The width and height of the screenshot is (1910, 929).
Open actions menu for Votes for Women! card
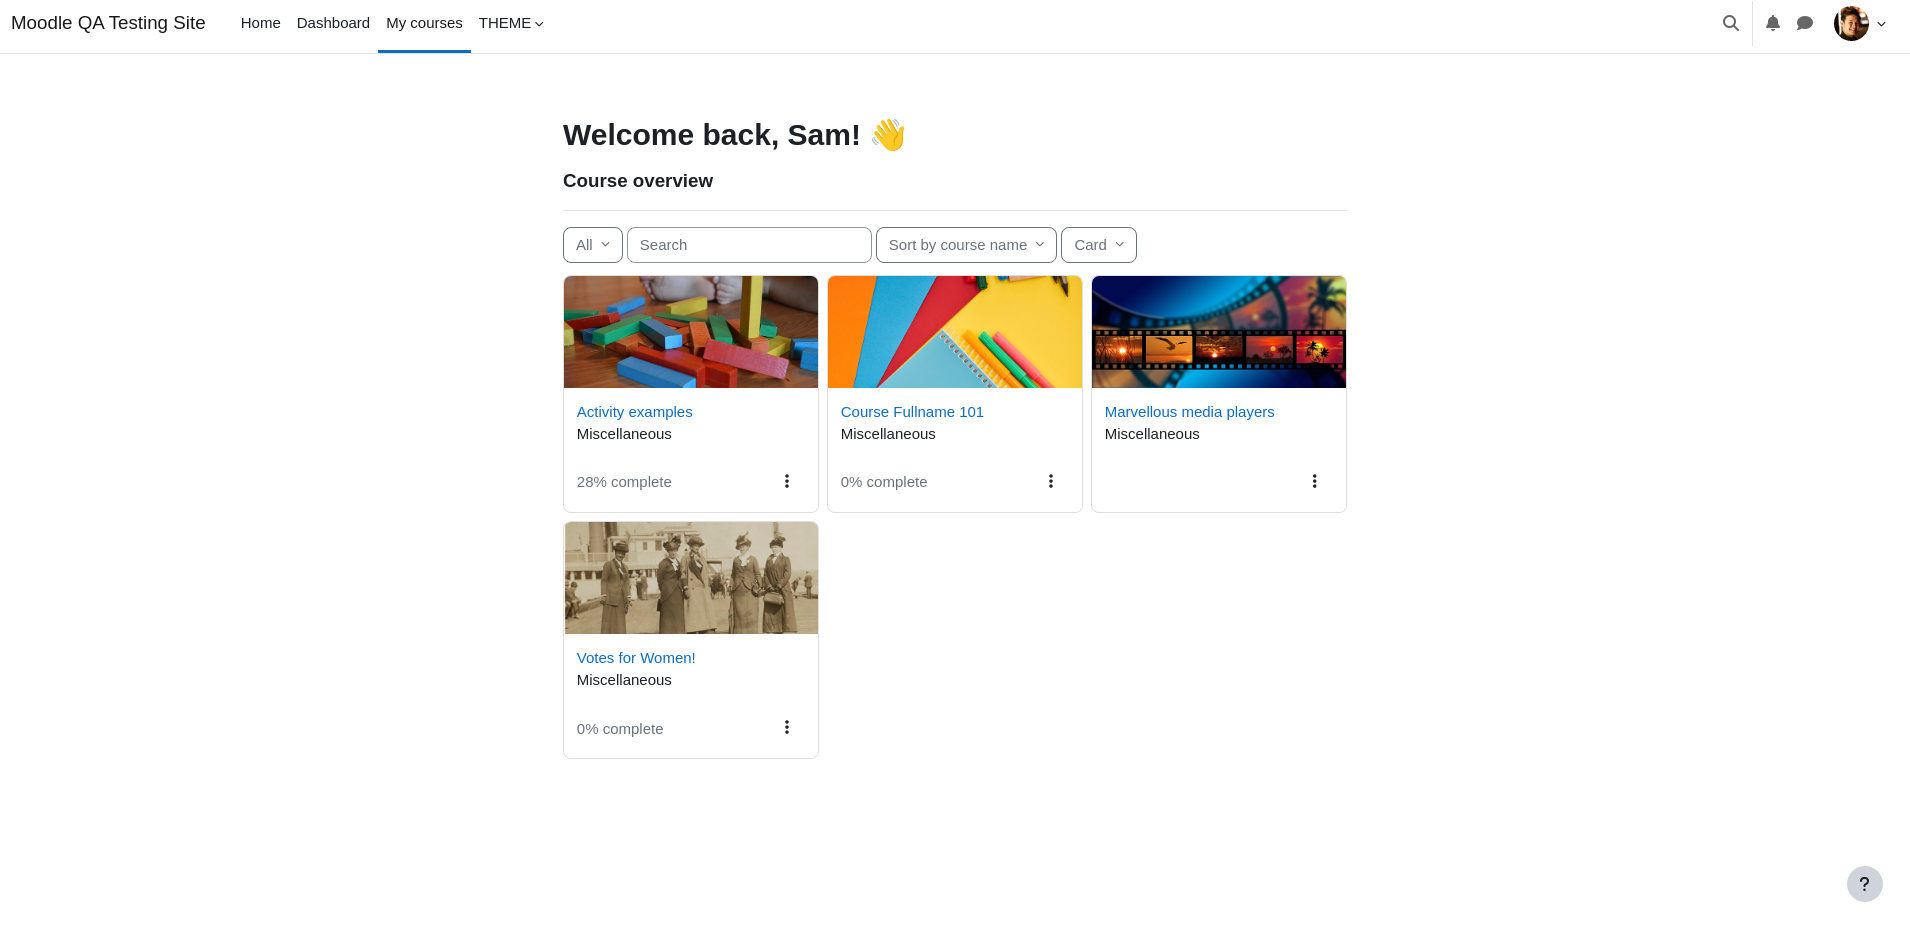[x=787, y=727]
